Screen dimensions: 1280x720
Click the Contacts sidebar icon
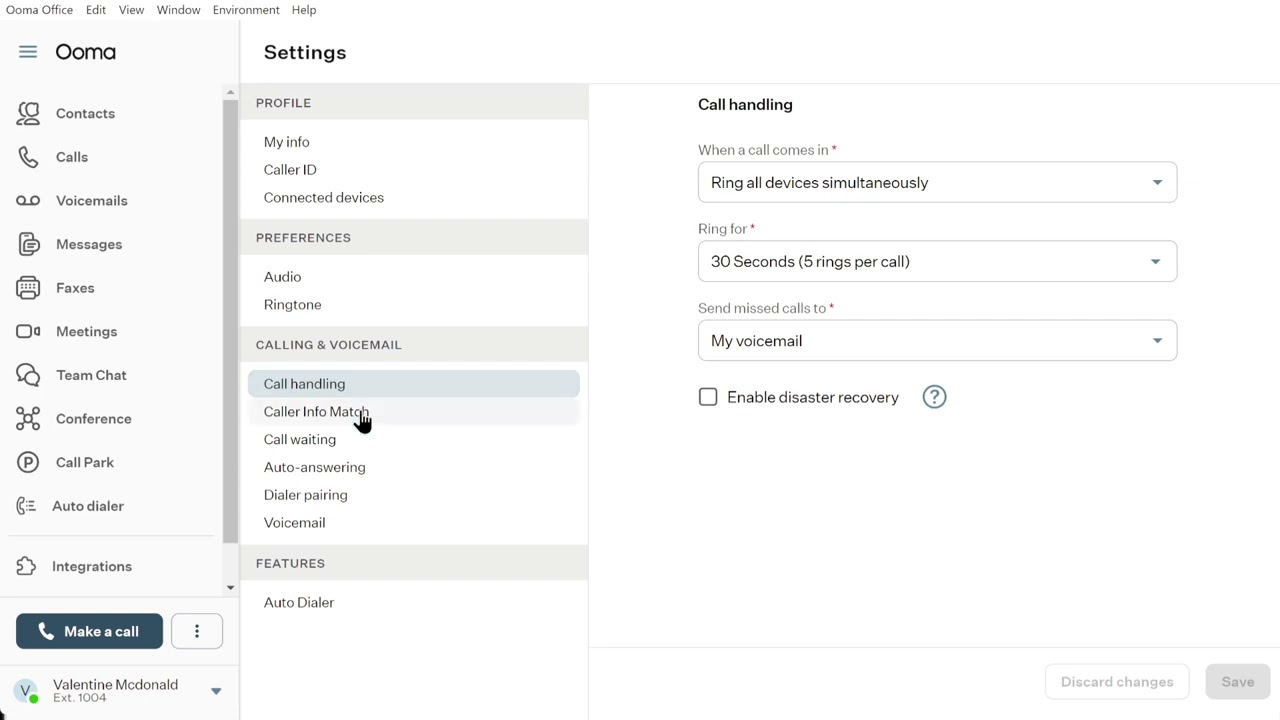click(28, 113)
